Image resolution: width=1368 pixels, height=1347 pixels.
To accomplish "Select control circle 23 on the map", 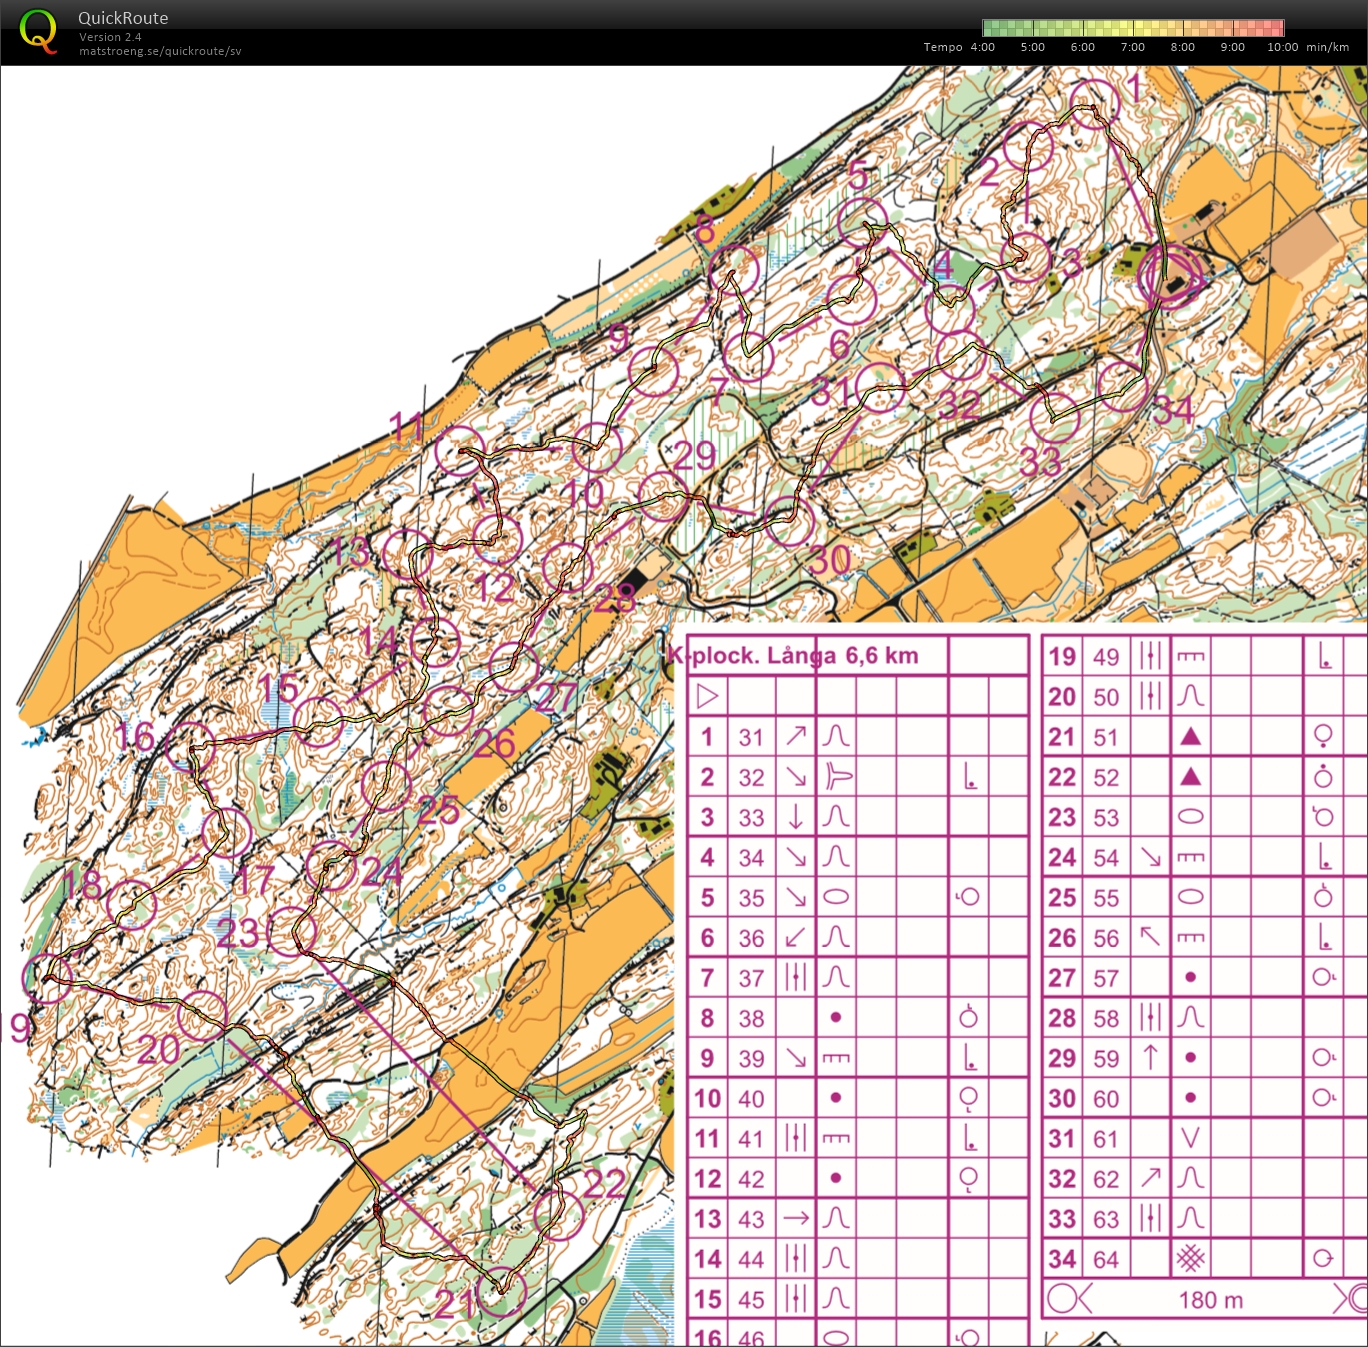I will [x=292, y=932].
